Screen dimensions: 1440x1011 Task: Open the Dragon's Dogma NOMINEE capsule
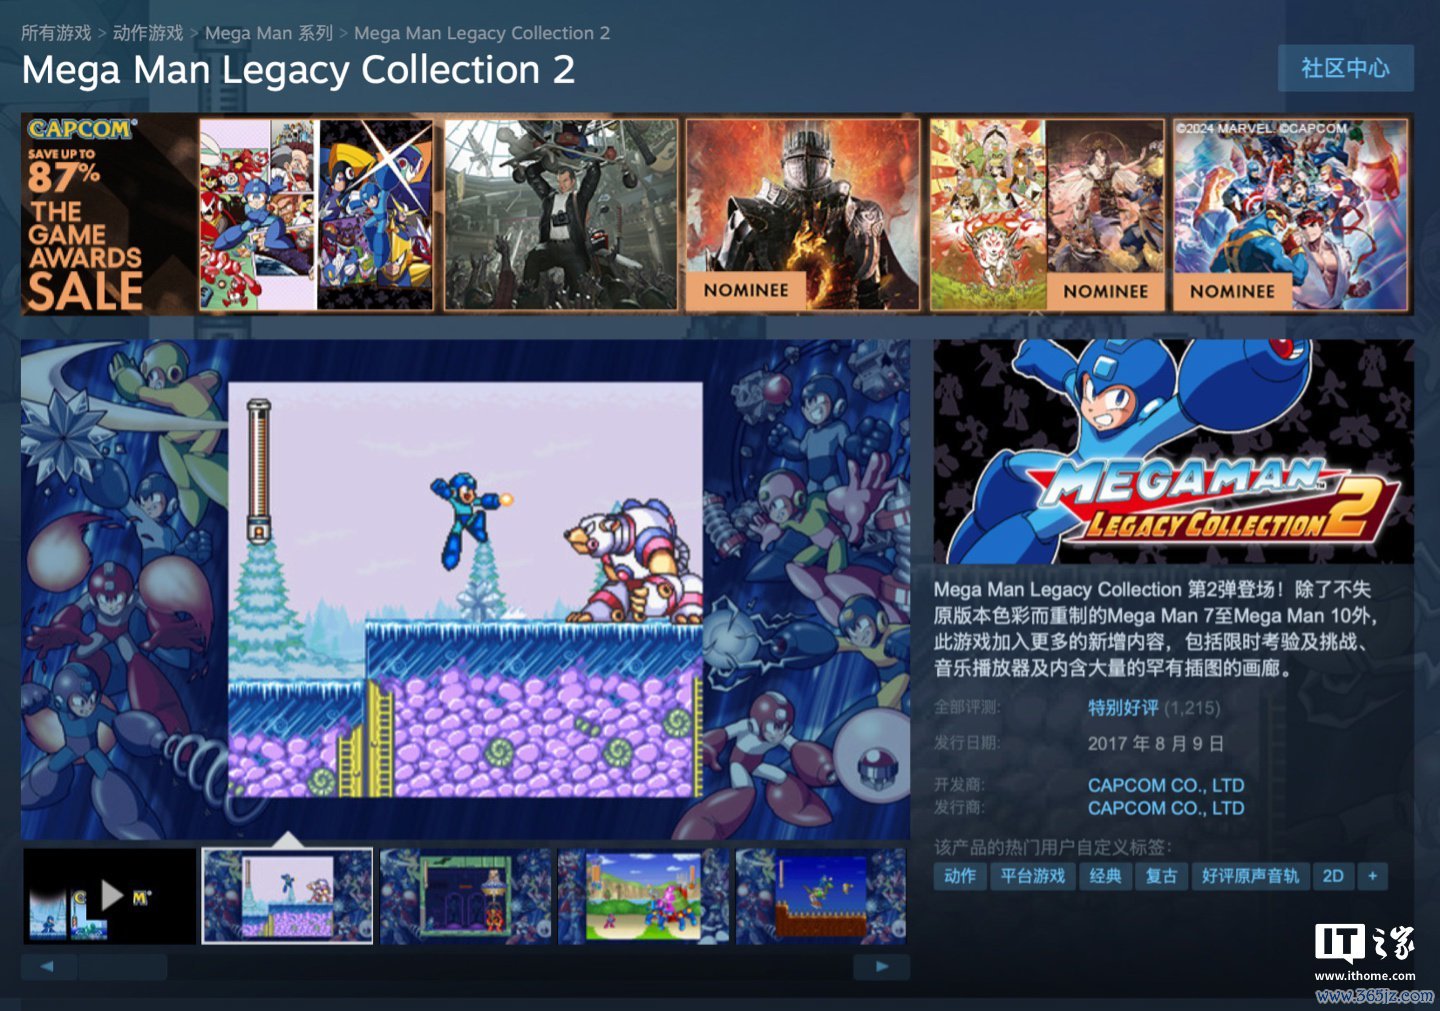pyautogui.click(x=803, y=215)
